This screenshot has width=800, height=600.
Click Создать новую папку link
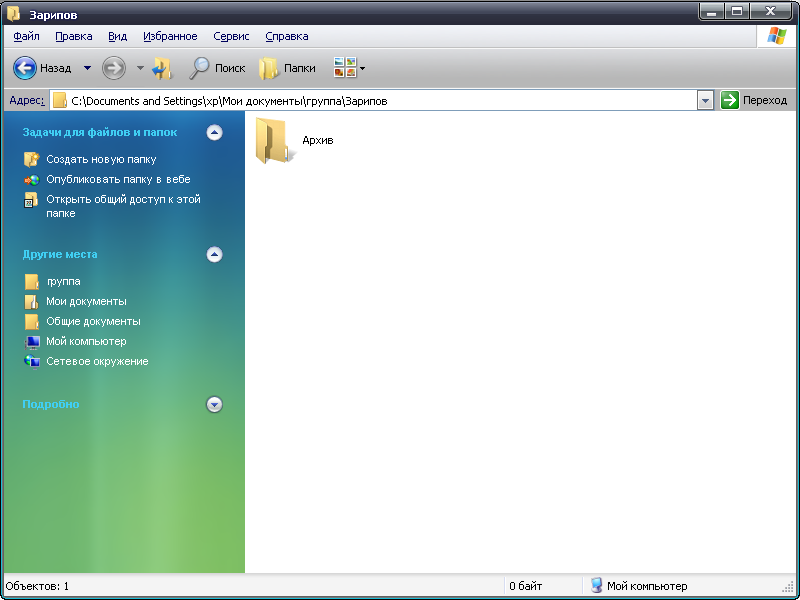(101, 159)
